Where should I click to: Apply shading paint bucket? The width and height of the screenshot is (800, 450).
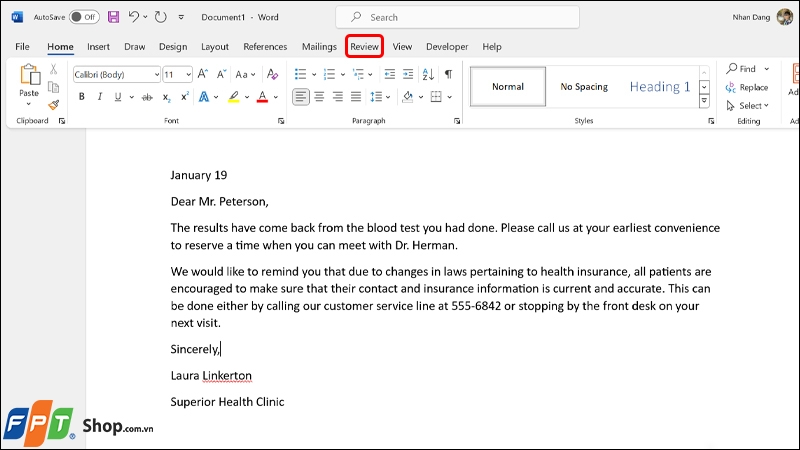click(x=408, y=97)
